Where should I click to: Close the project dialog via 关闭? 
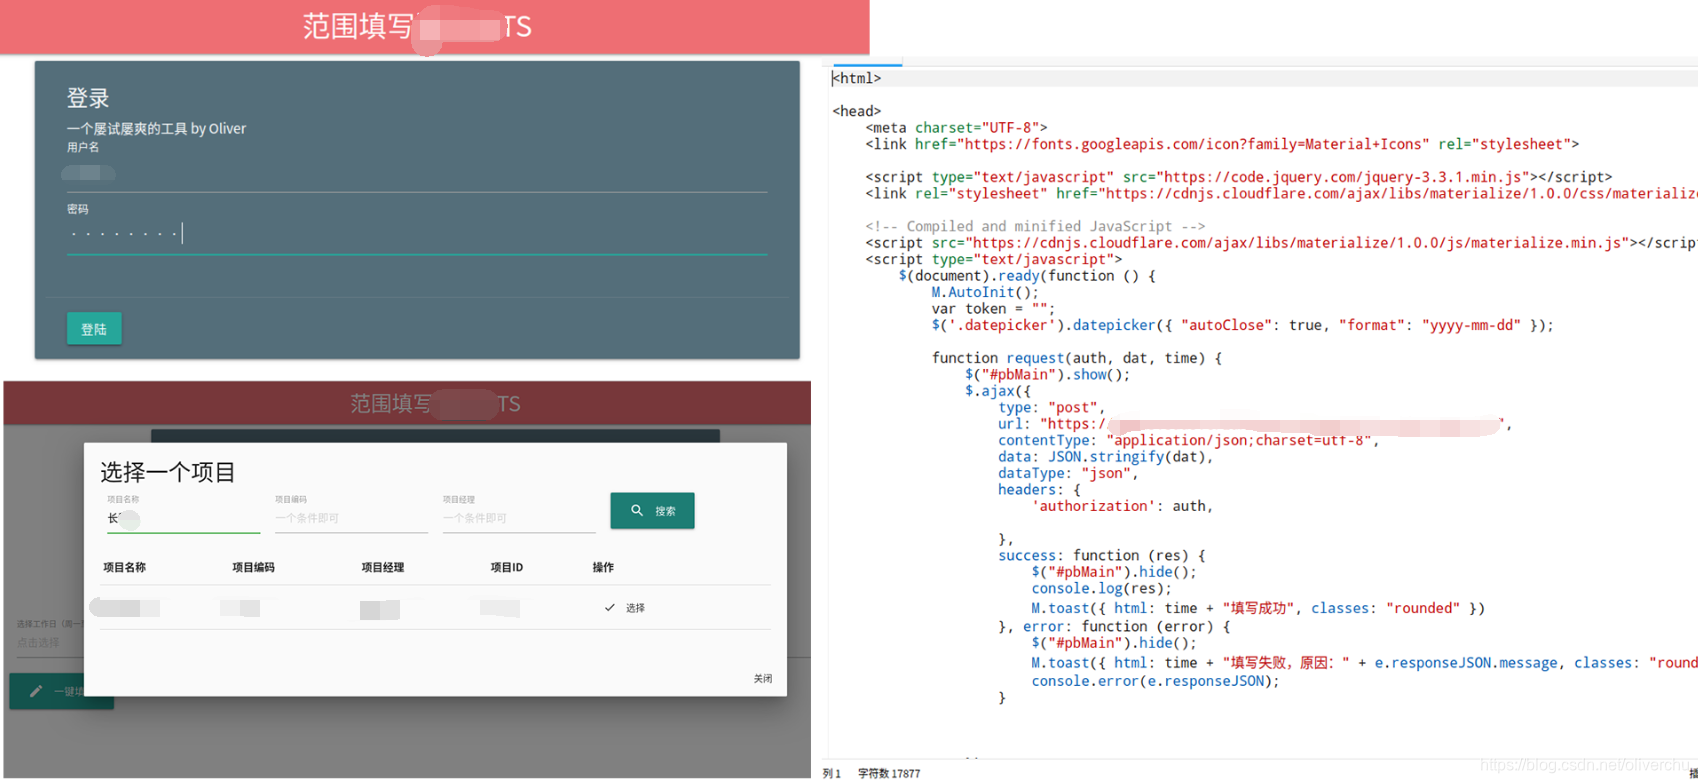click(x=763, y=679)
